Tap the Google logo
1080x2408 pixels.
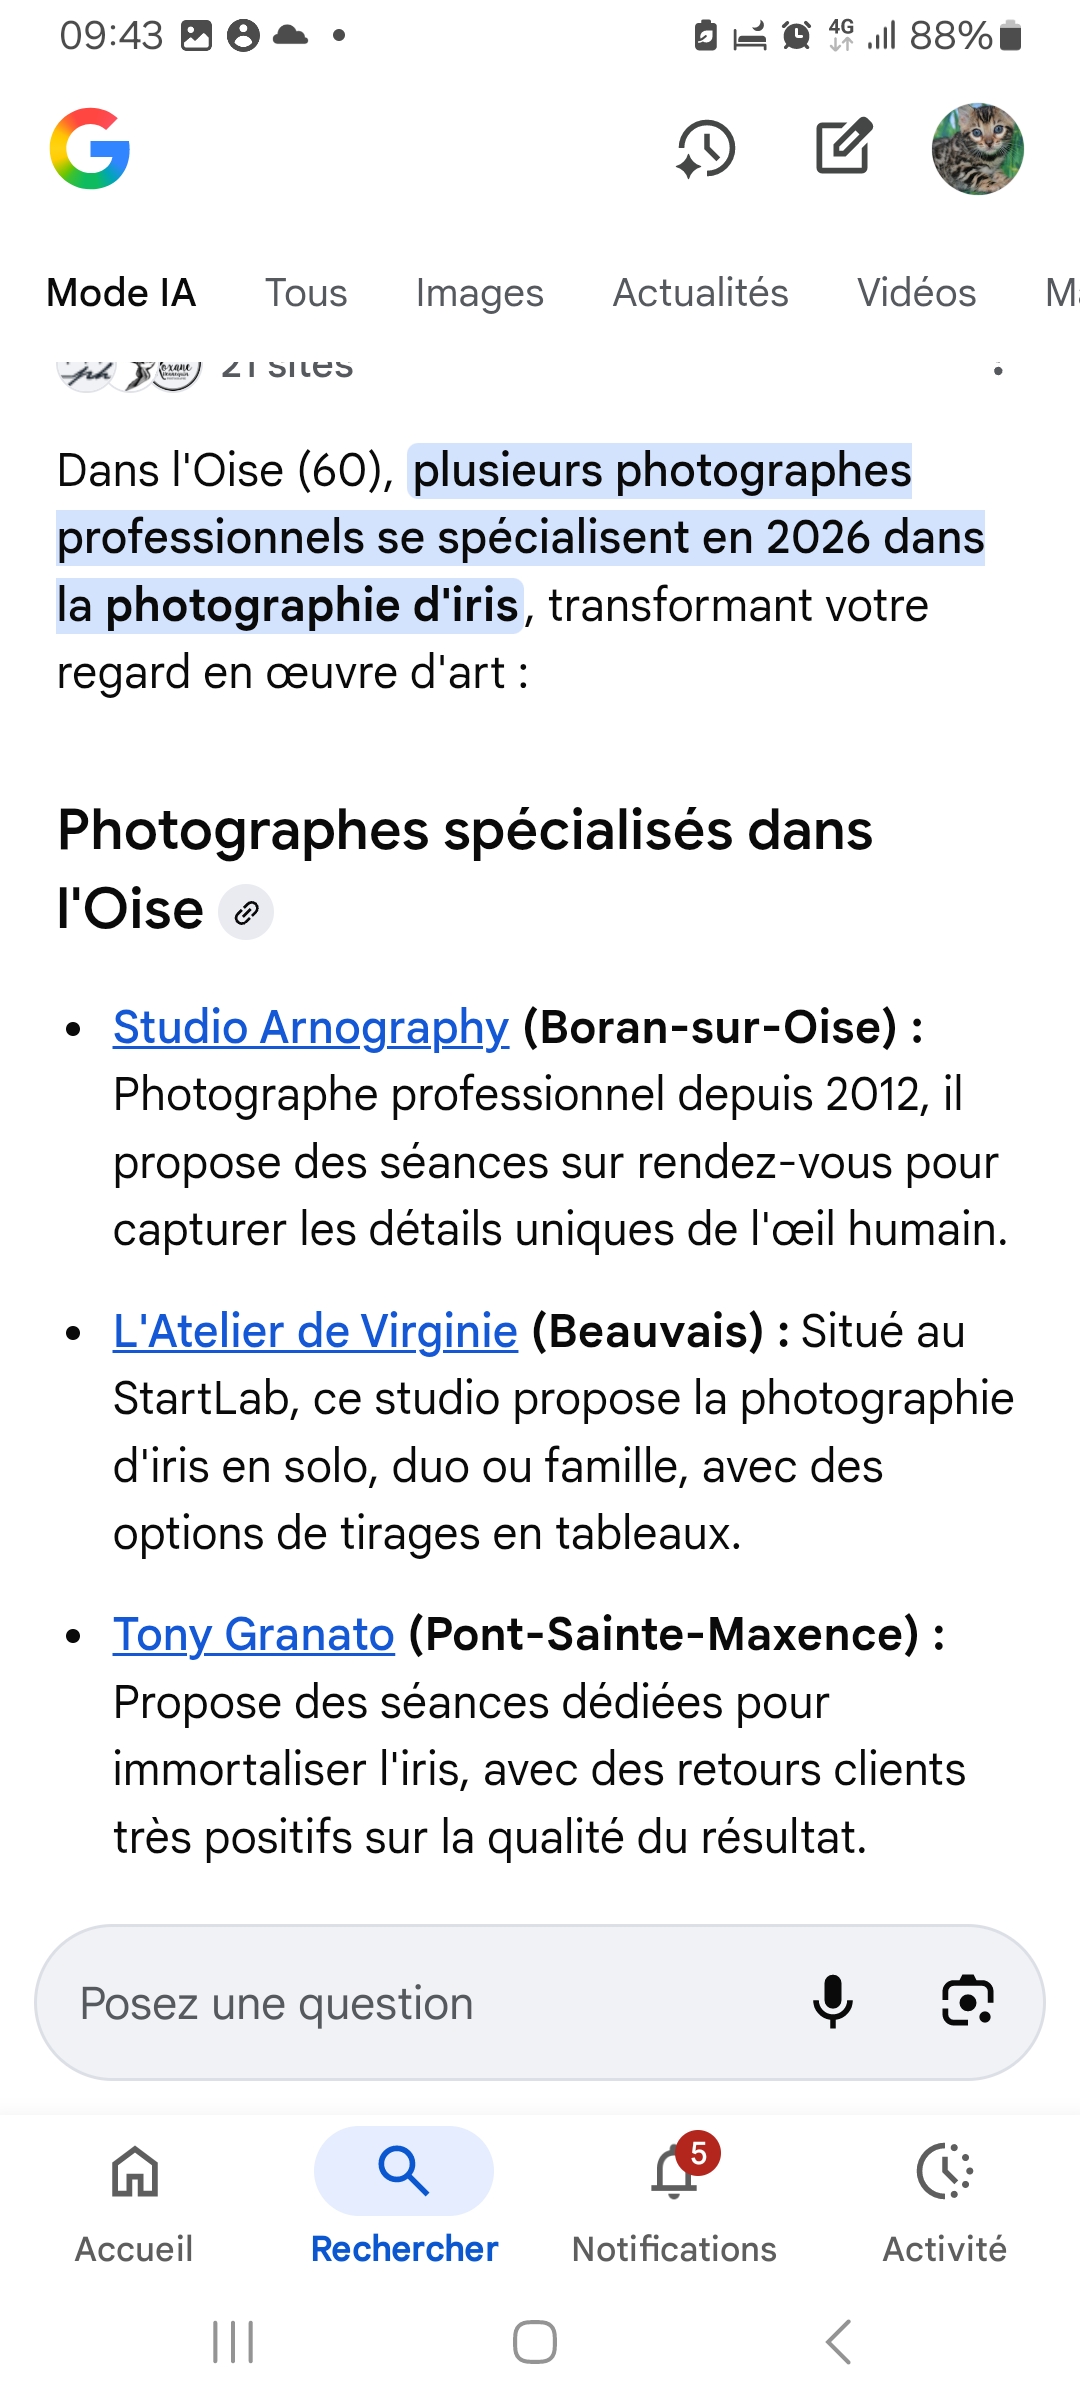pos(90,149)
